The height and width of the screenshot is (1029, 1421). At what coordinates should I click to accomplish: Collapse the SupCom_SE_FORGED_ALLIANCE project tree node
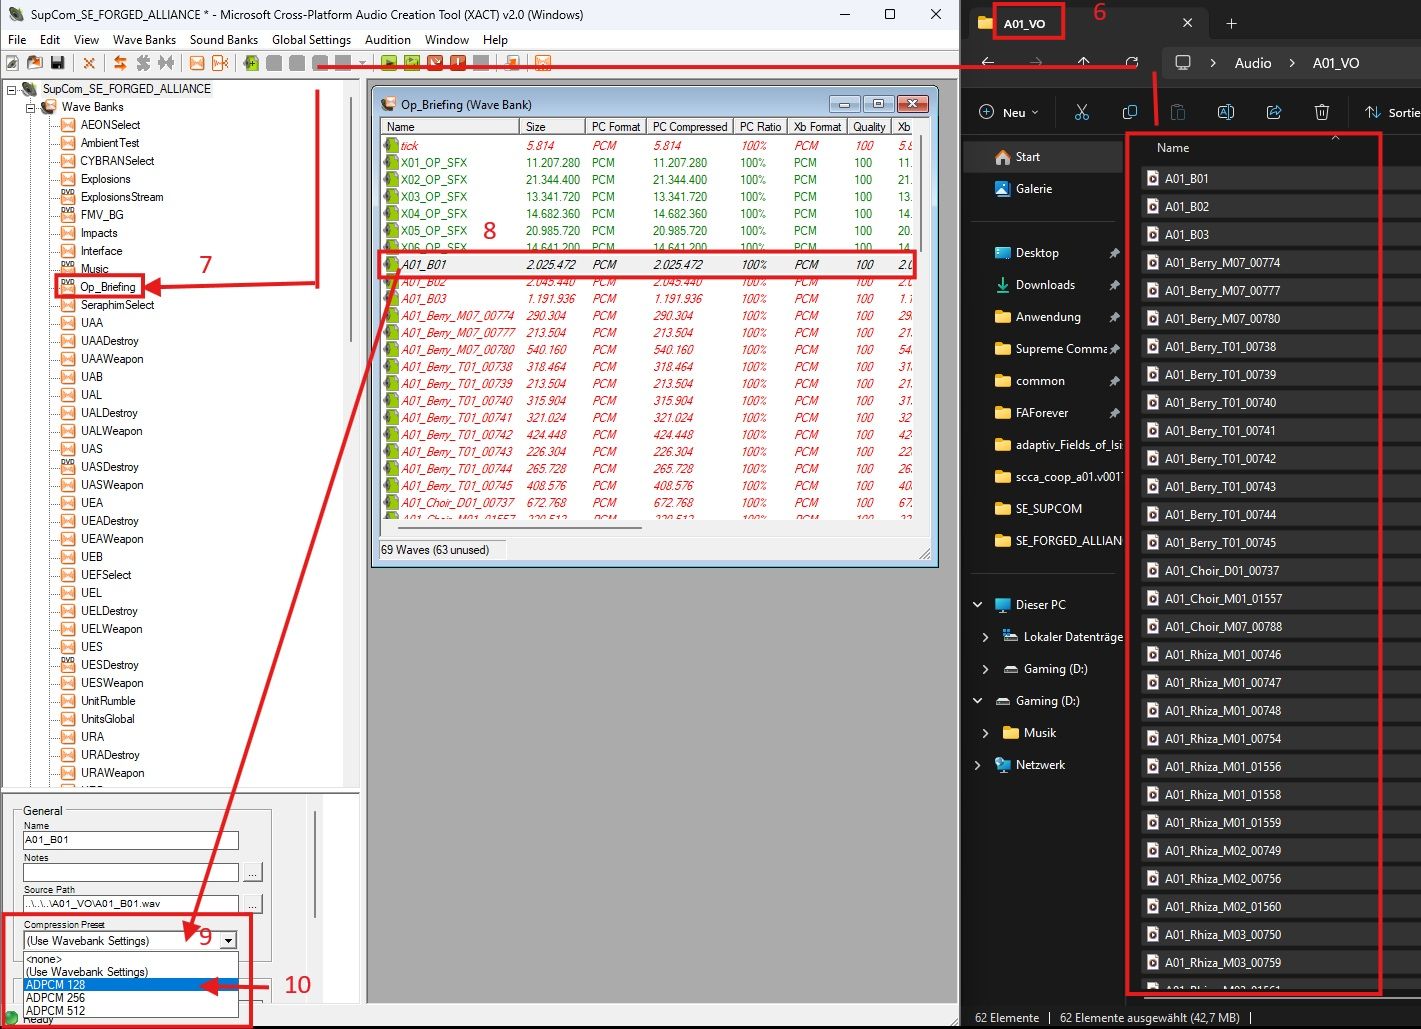(12, 90)
